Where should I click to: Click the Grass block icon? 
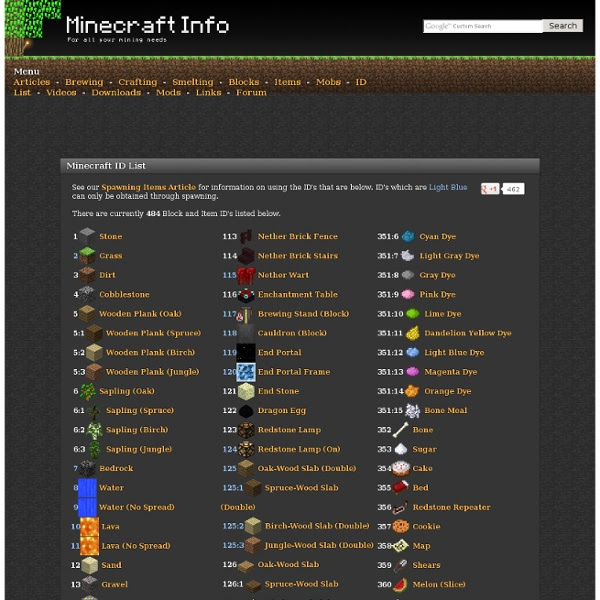click(87, 256)
